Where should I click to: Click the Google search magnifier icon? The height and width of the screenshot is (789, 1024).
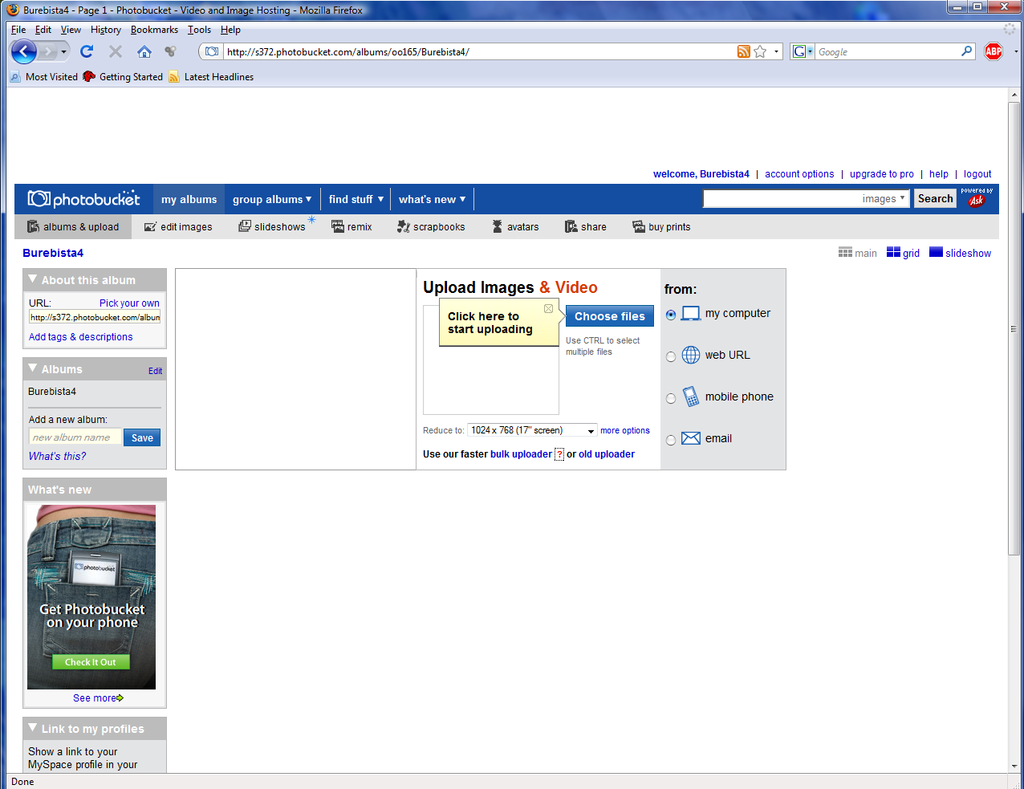coord(967,51)
